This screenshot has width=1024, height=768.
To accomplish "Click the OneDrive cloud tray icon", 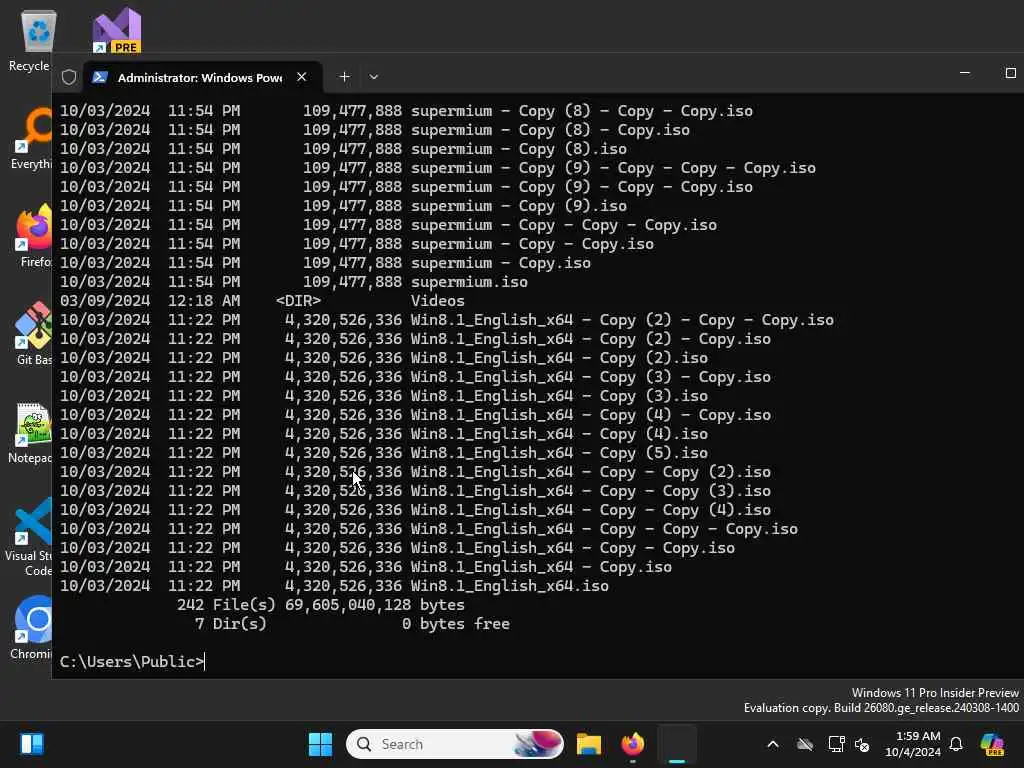I will (x=805, y=744).
